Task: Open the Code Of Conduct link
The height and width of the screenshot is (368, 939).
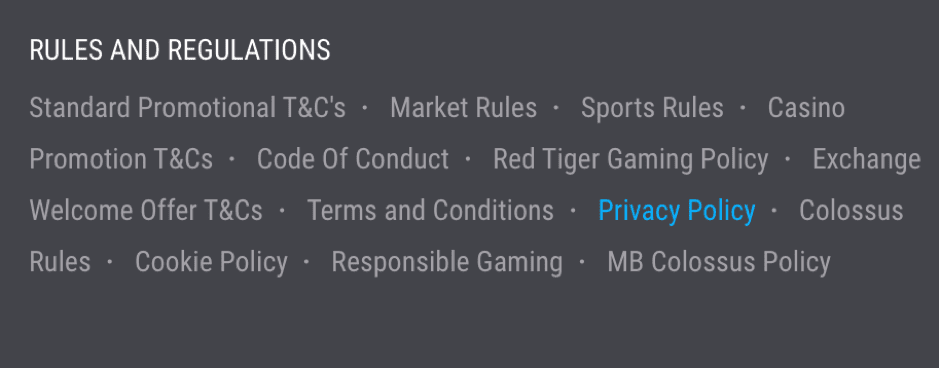Action: pos(353,159)
